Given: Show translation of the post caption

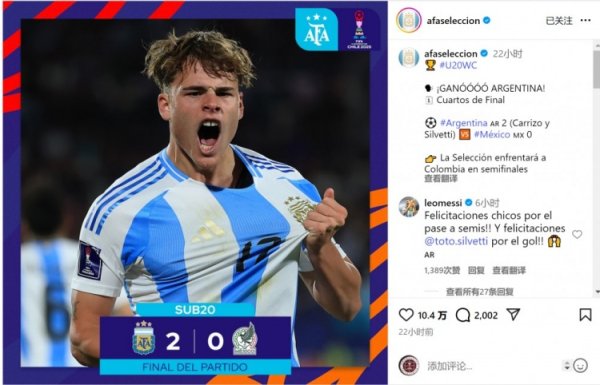Looking at the screenshot, I should click(x=441, y=178).
